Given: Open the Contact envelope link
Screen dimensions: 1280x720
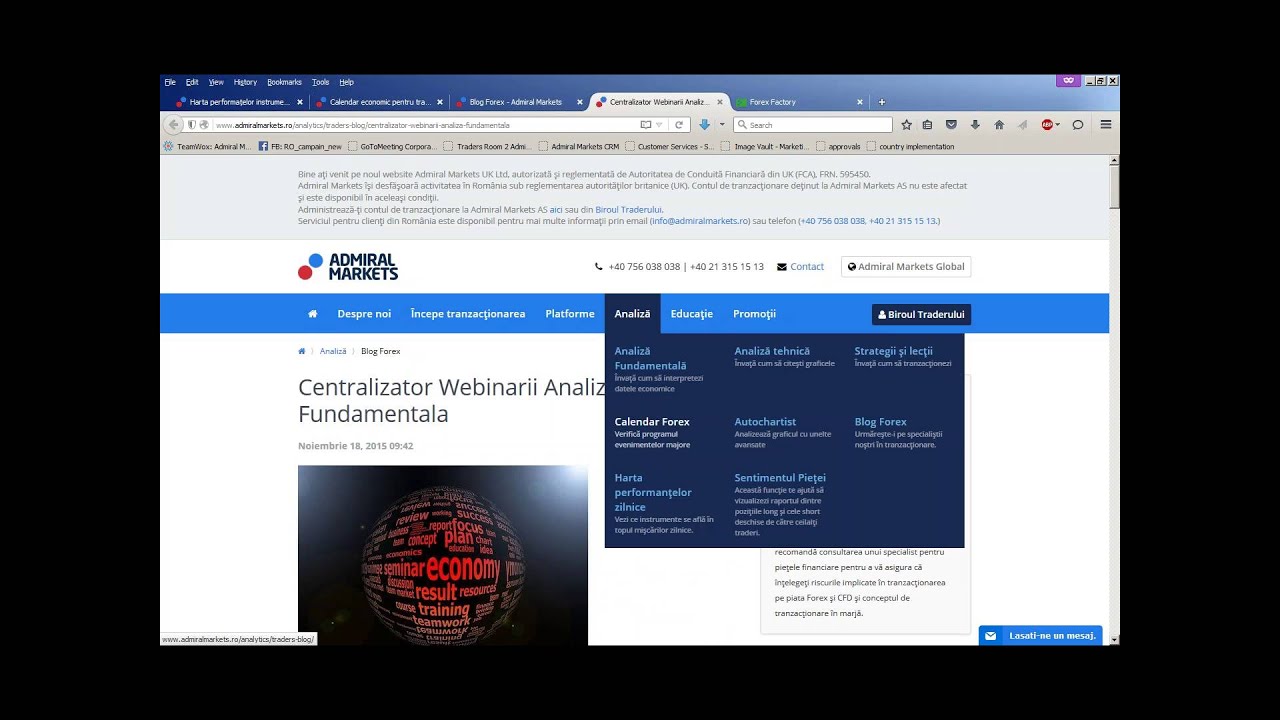Looking at the screenshot, I should tap(800, 267).
